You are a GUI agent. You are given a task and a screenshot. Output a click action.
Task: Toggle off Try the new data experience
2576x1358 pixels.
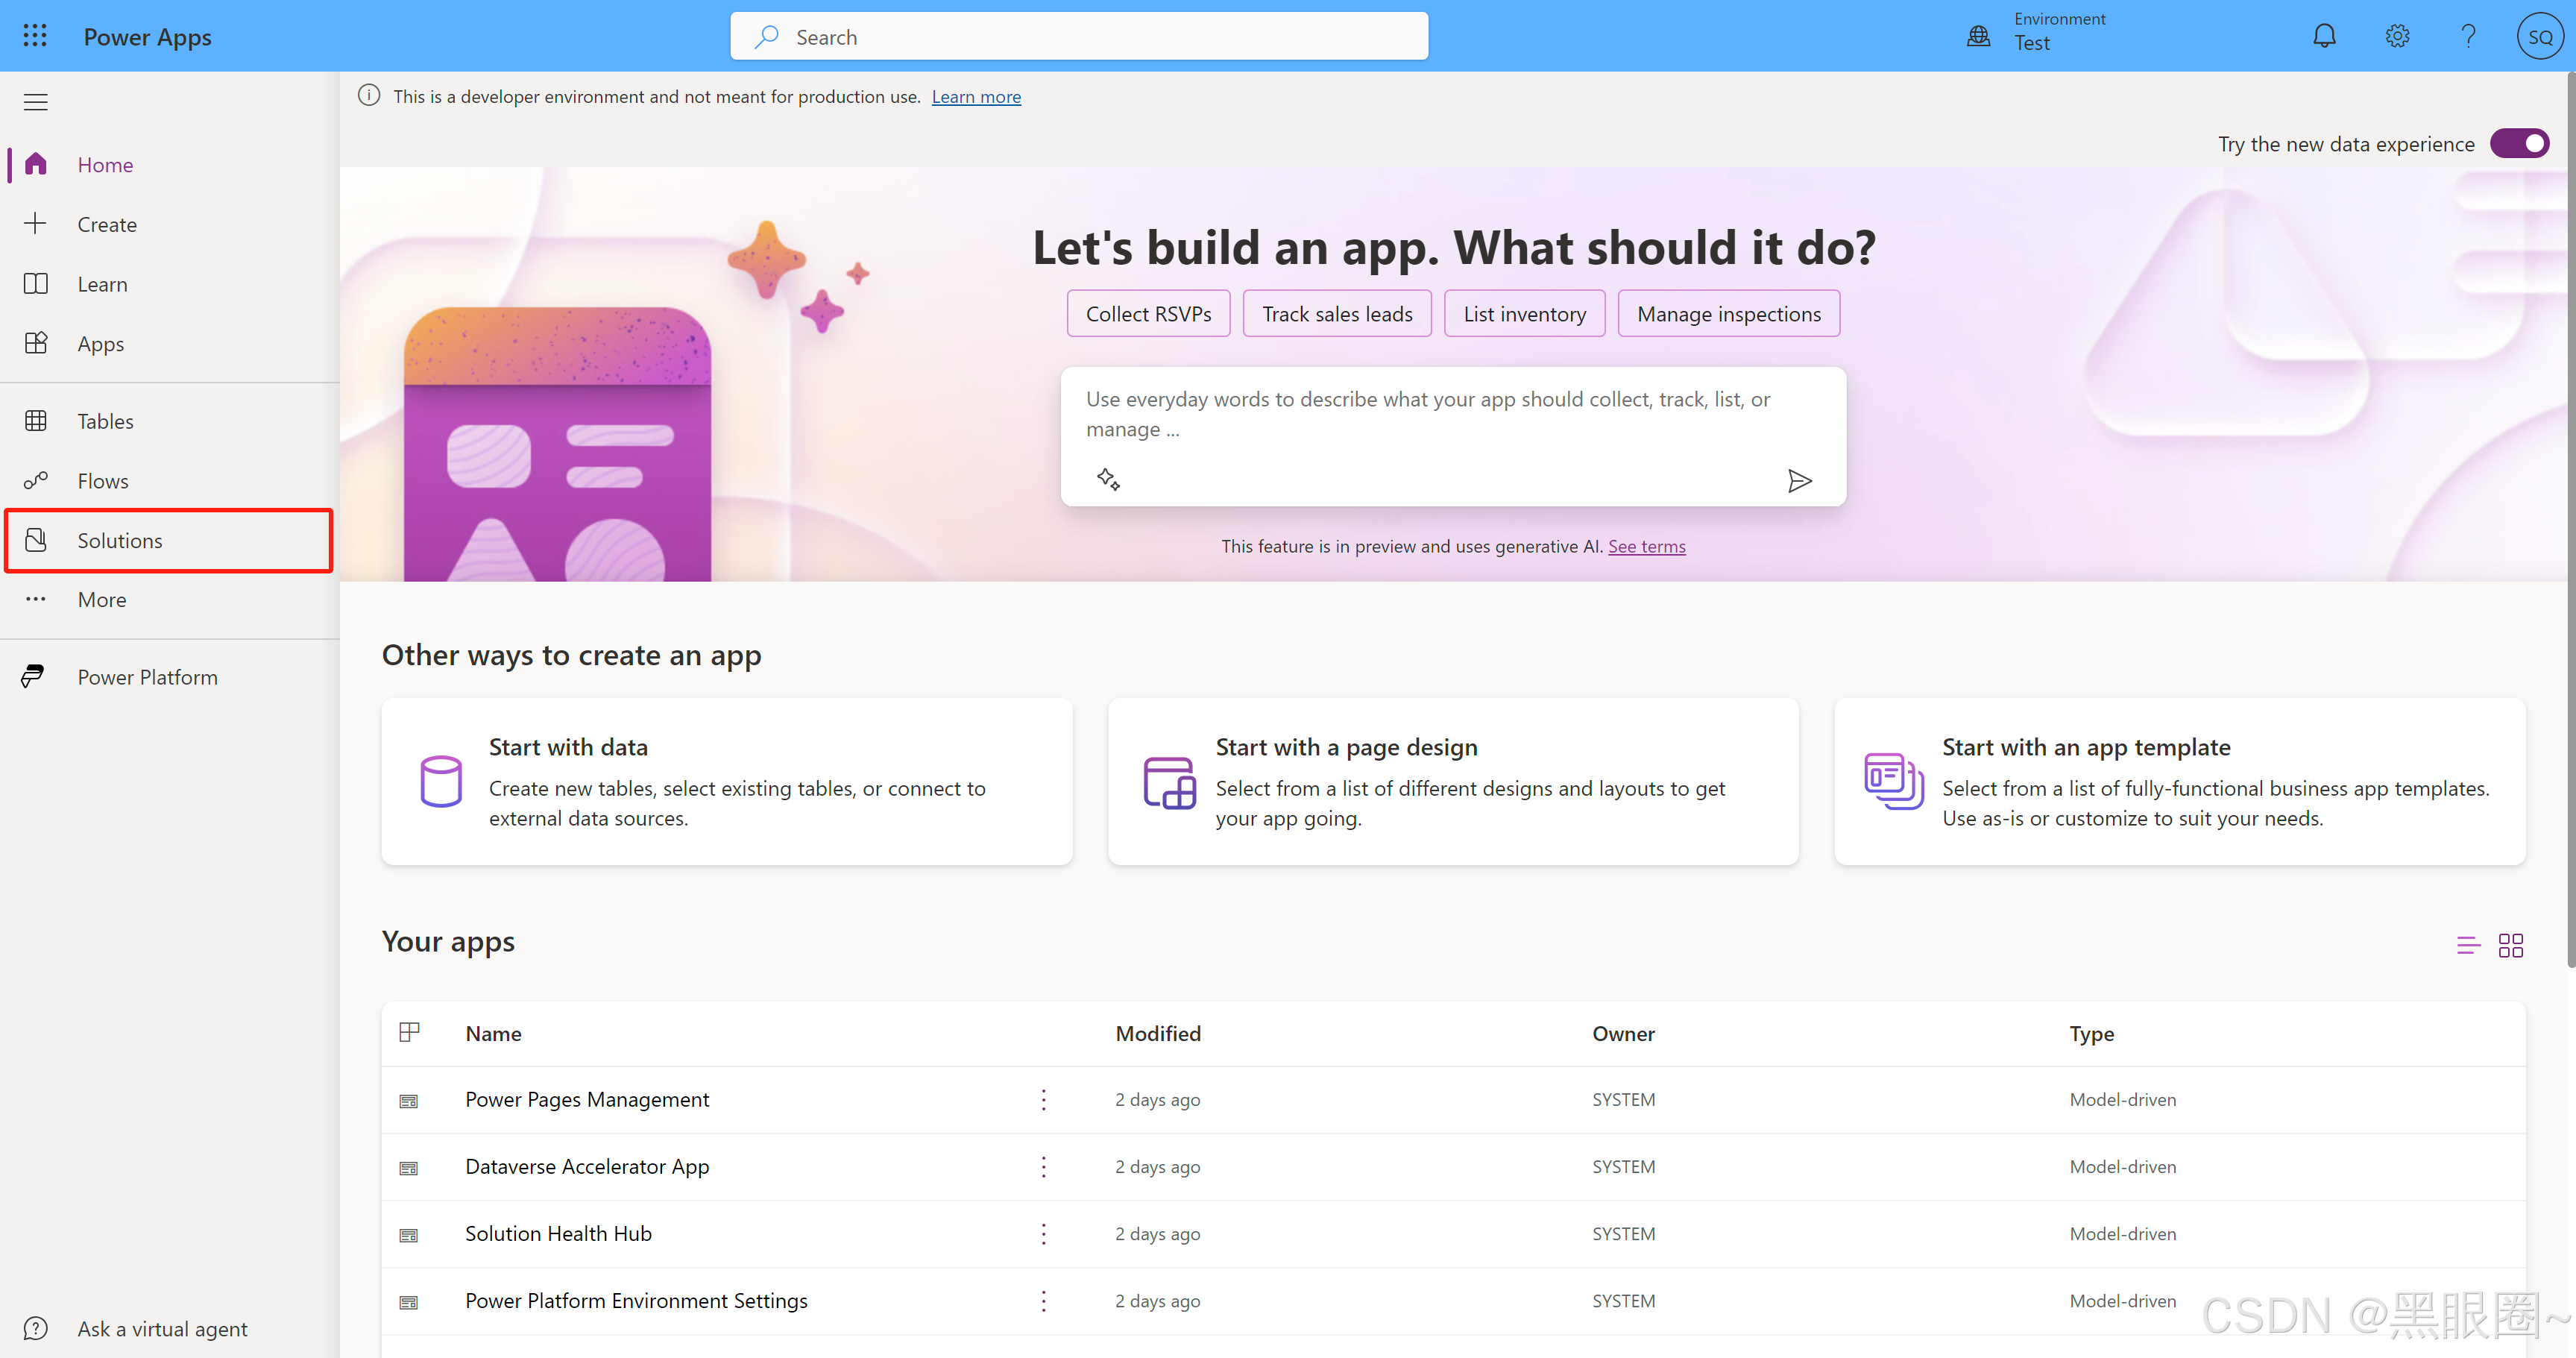click(2519, 144)
